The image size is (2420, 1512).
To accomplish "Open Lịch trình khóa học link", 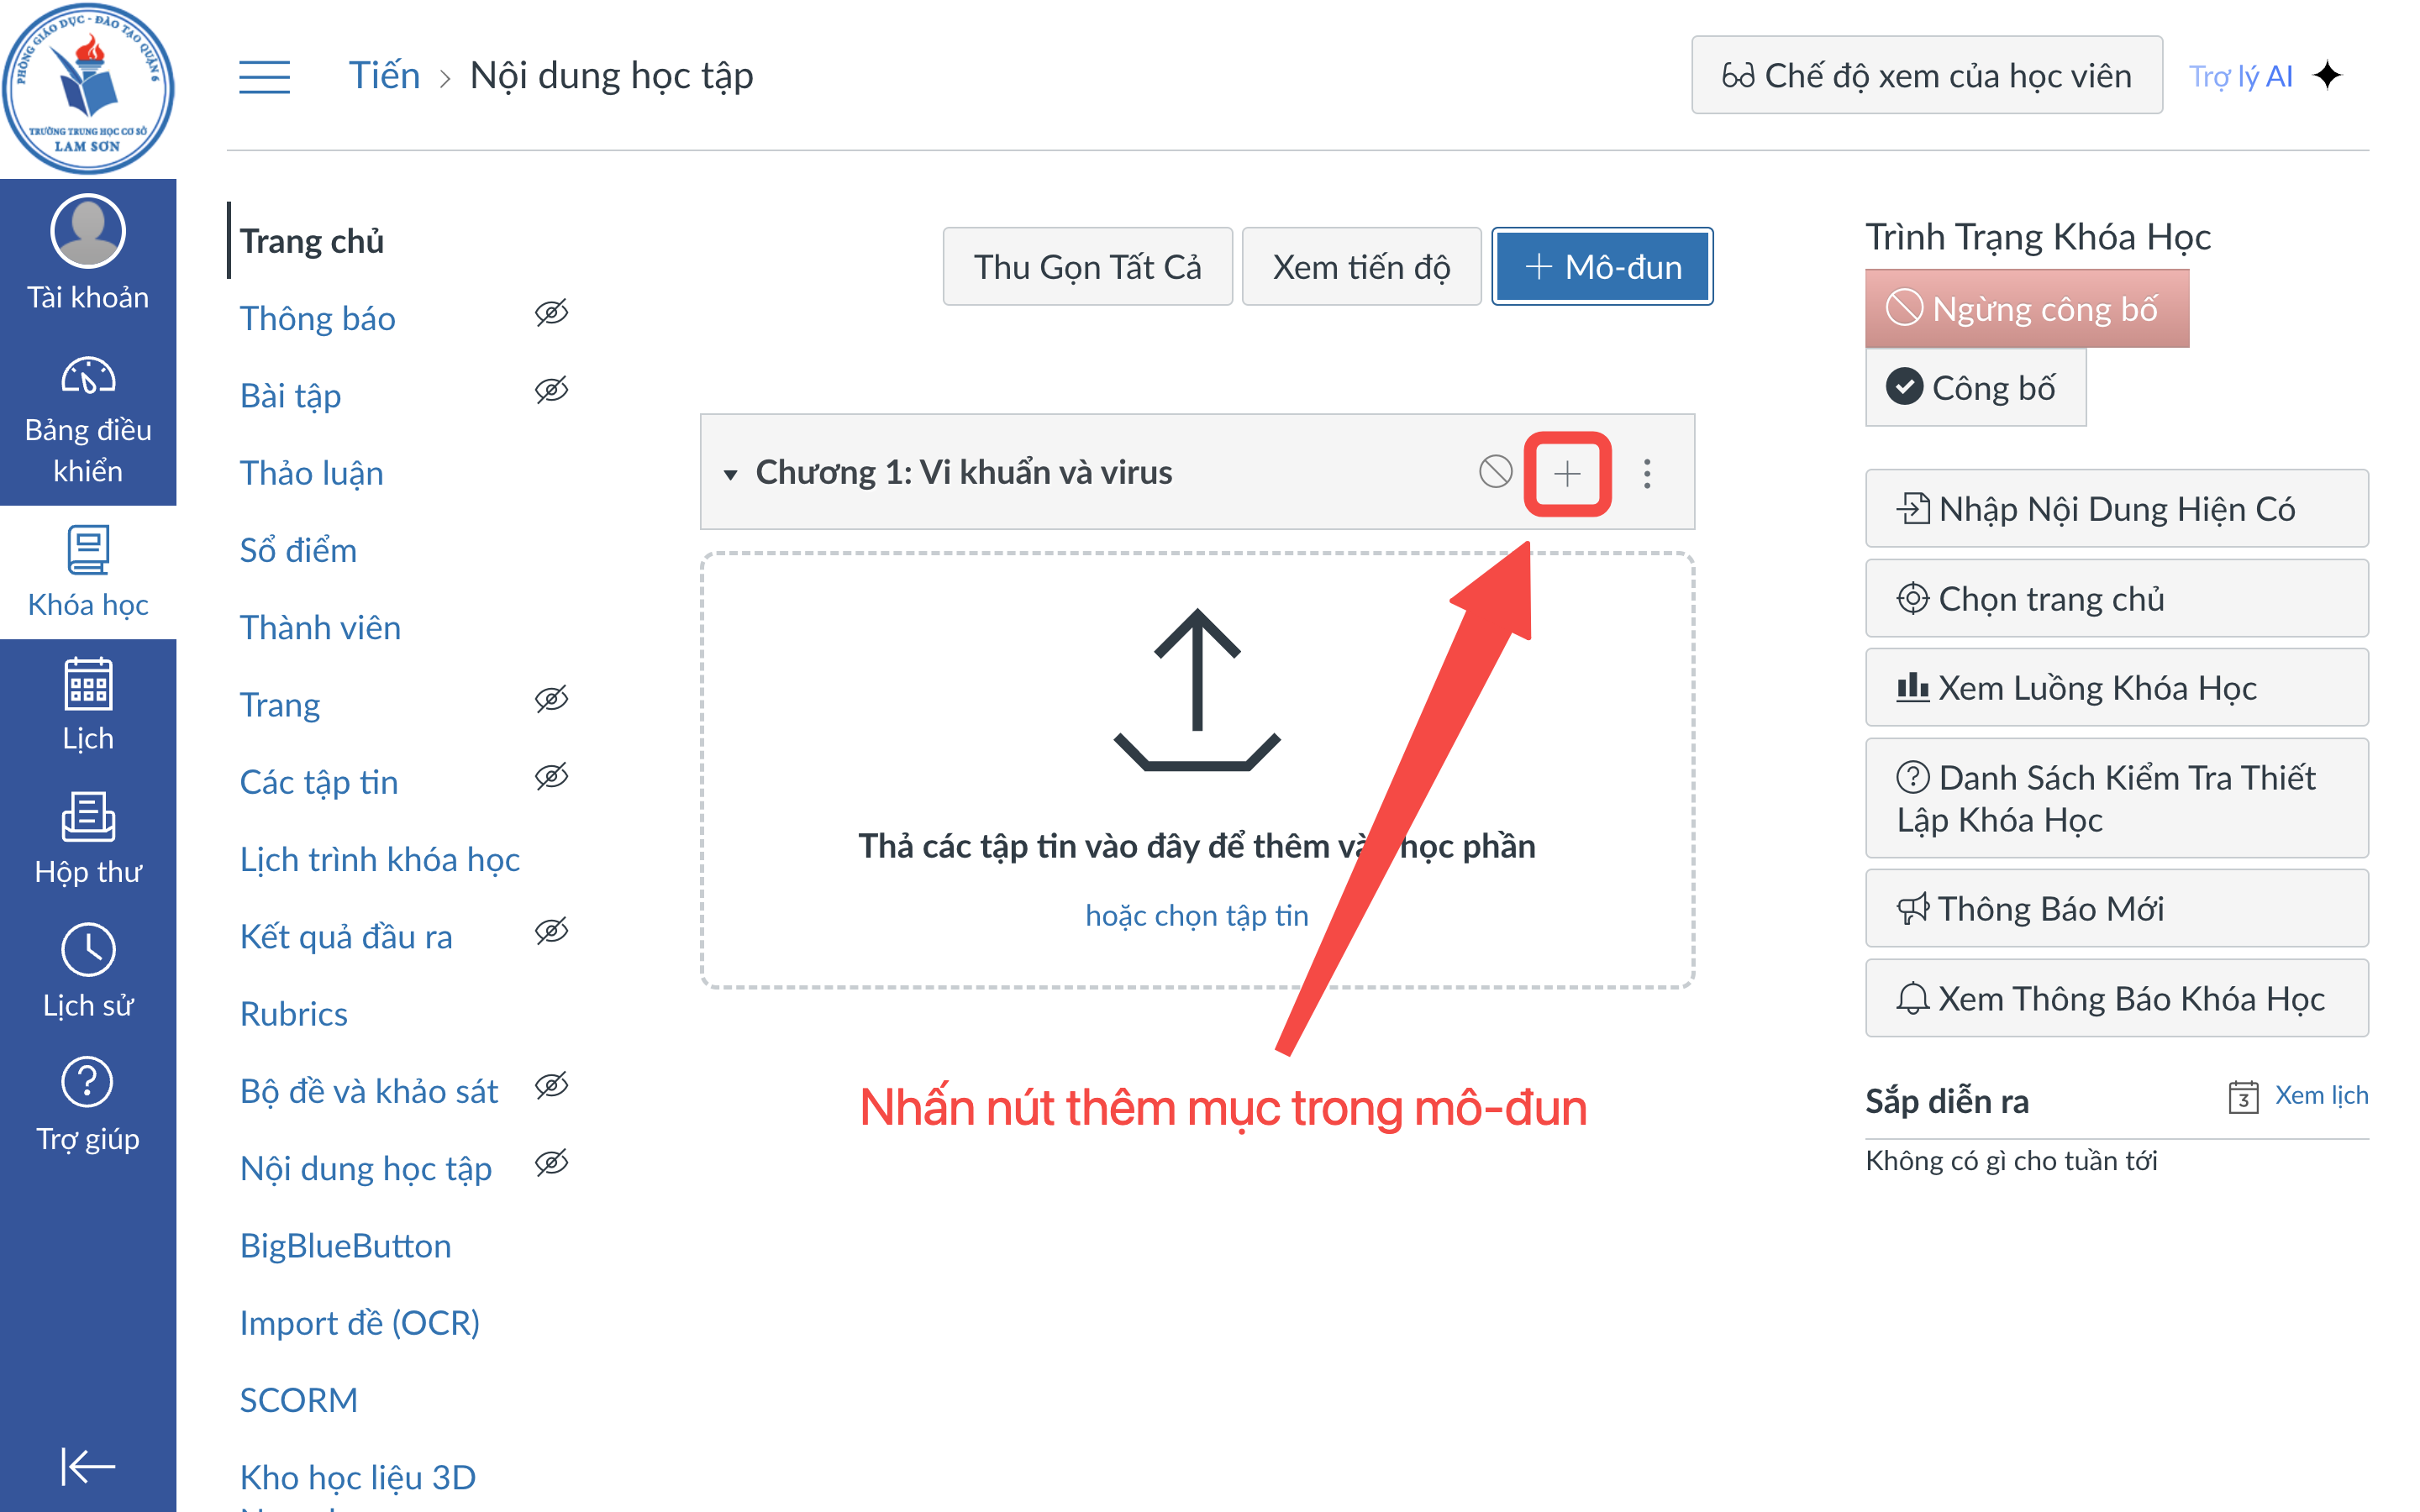I will pos(379,859).
